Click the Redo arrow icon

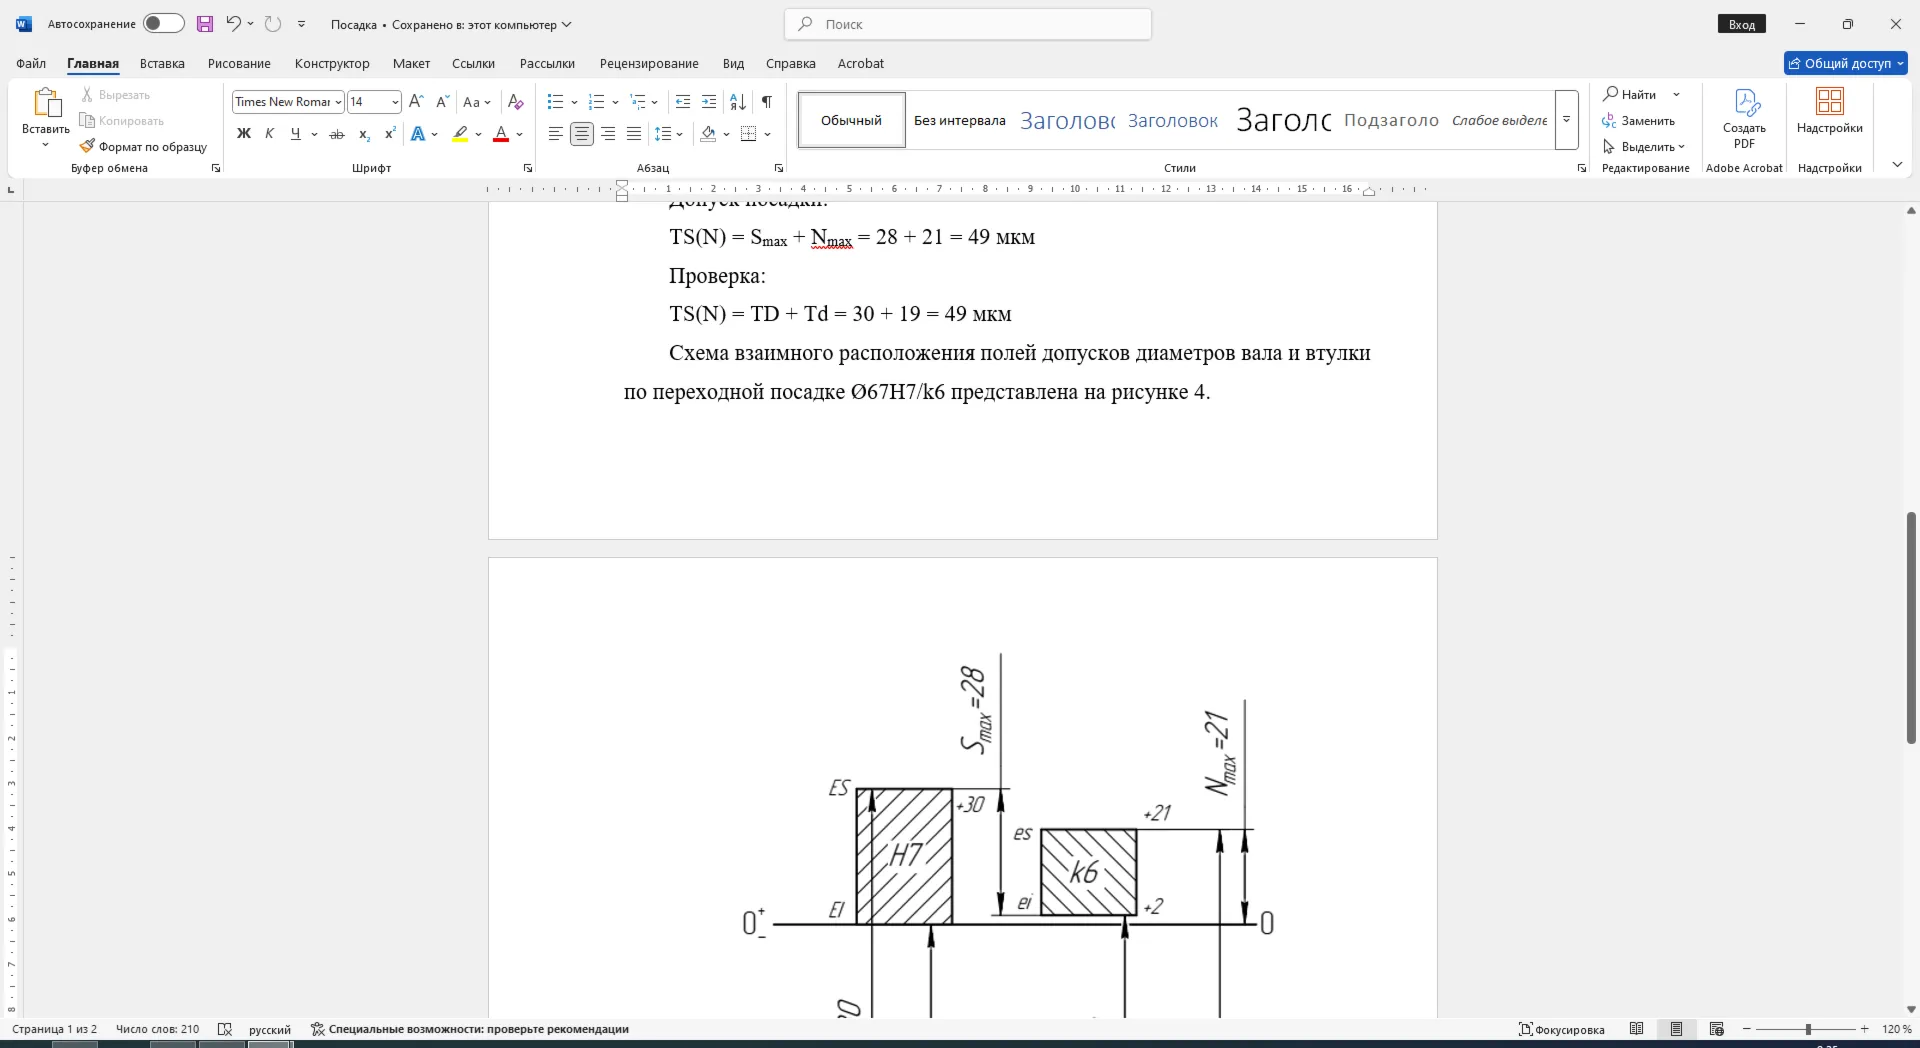tap(273, 24)
